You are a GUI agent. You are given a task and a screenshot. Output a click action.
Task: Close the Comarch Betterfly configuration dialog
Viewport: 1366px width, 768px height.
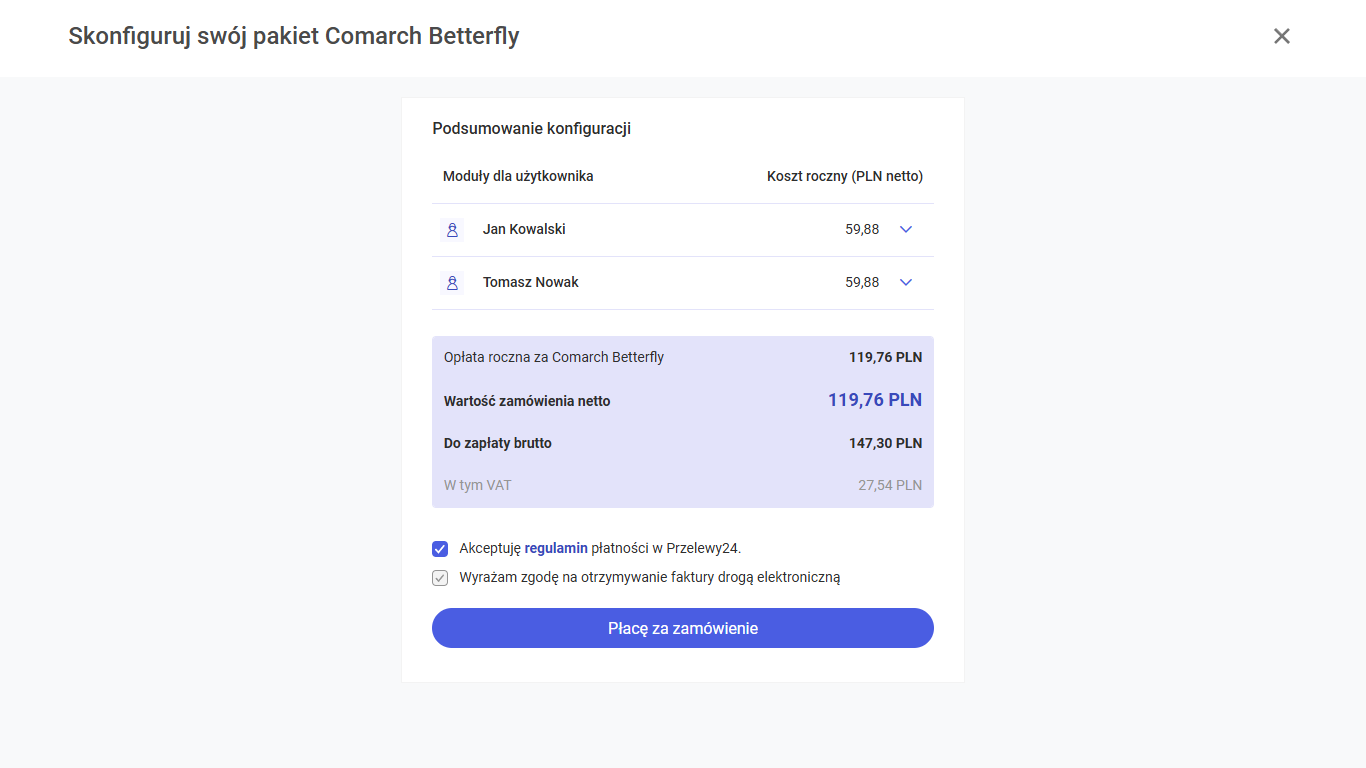coord(1281,36)
